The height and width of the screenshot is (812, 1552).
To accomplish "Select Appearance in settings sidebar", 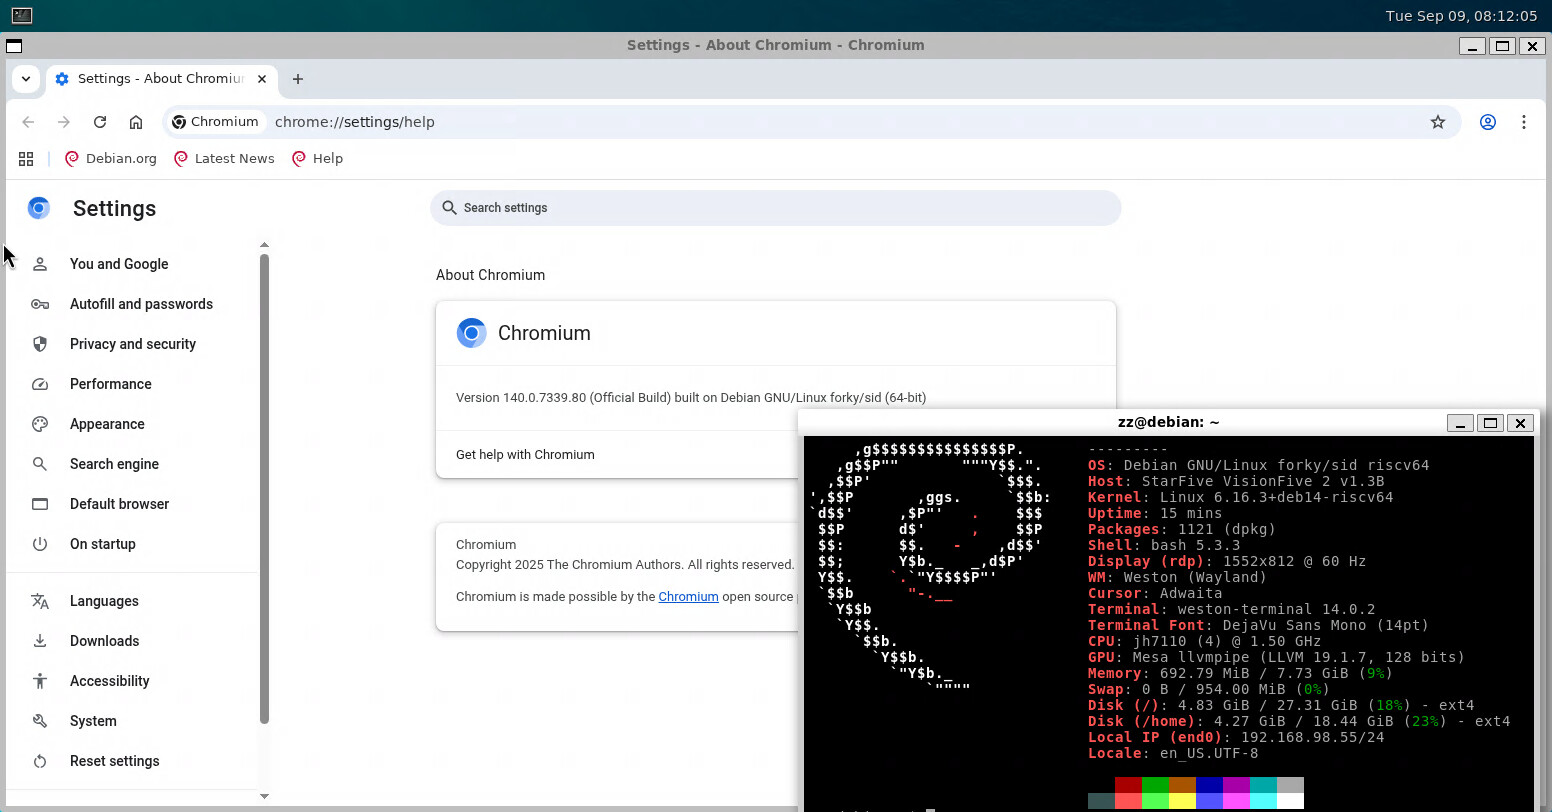I will [107, 424].
